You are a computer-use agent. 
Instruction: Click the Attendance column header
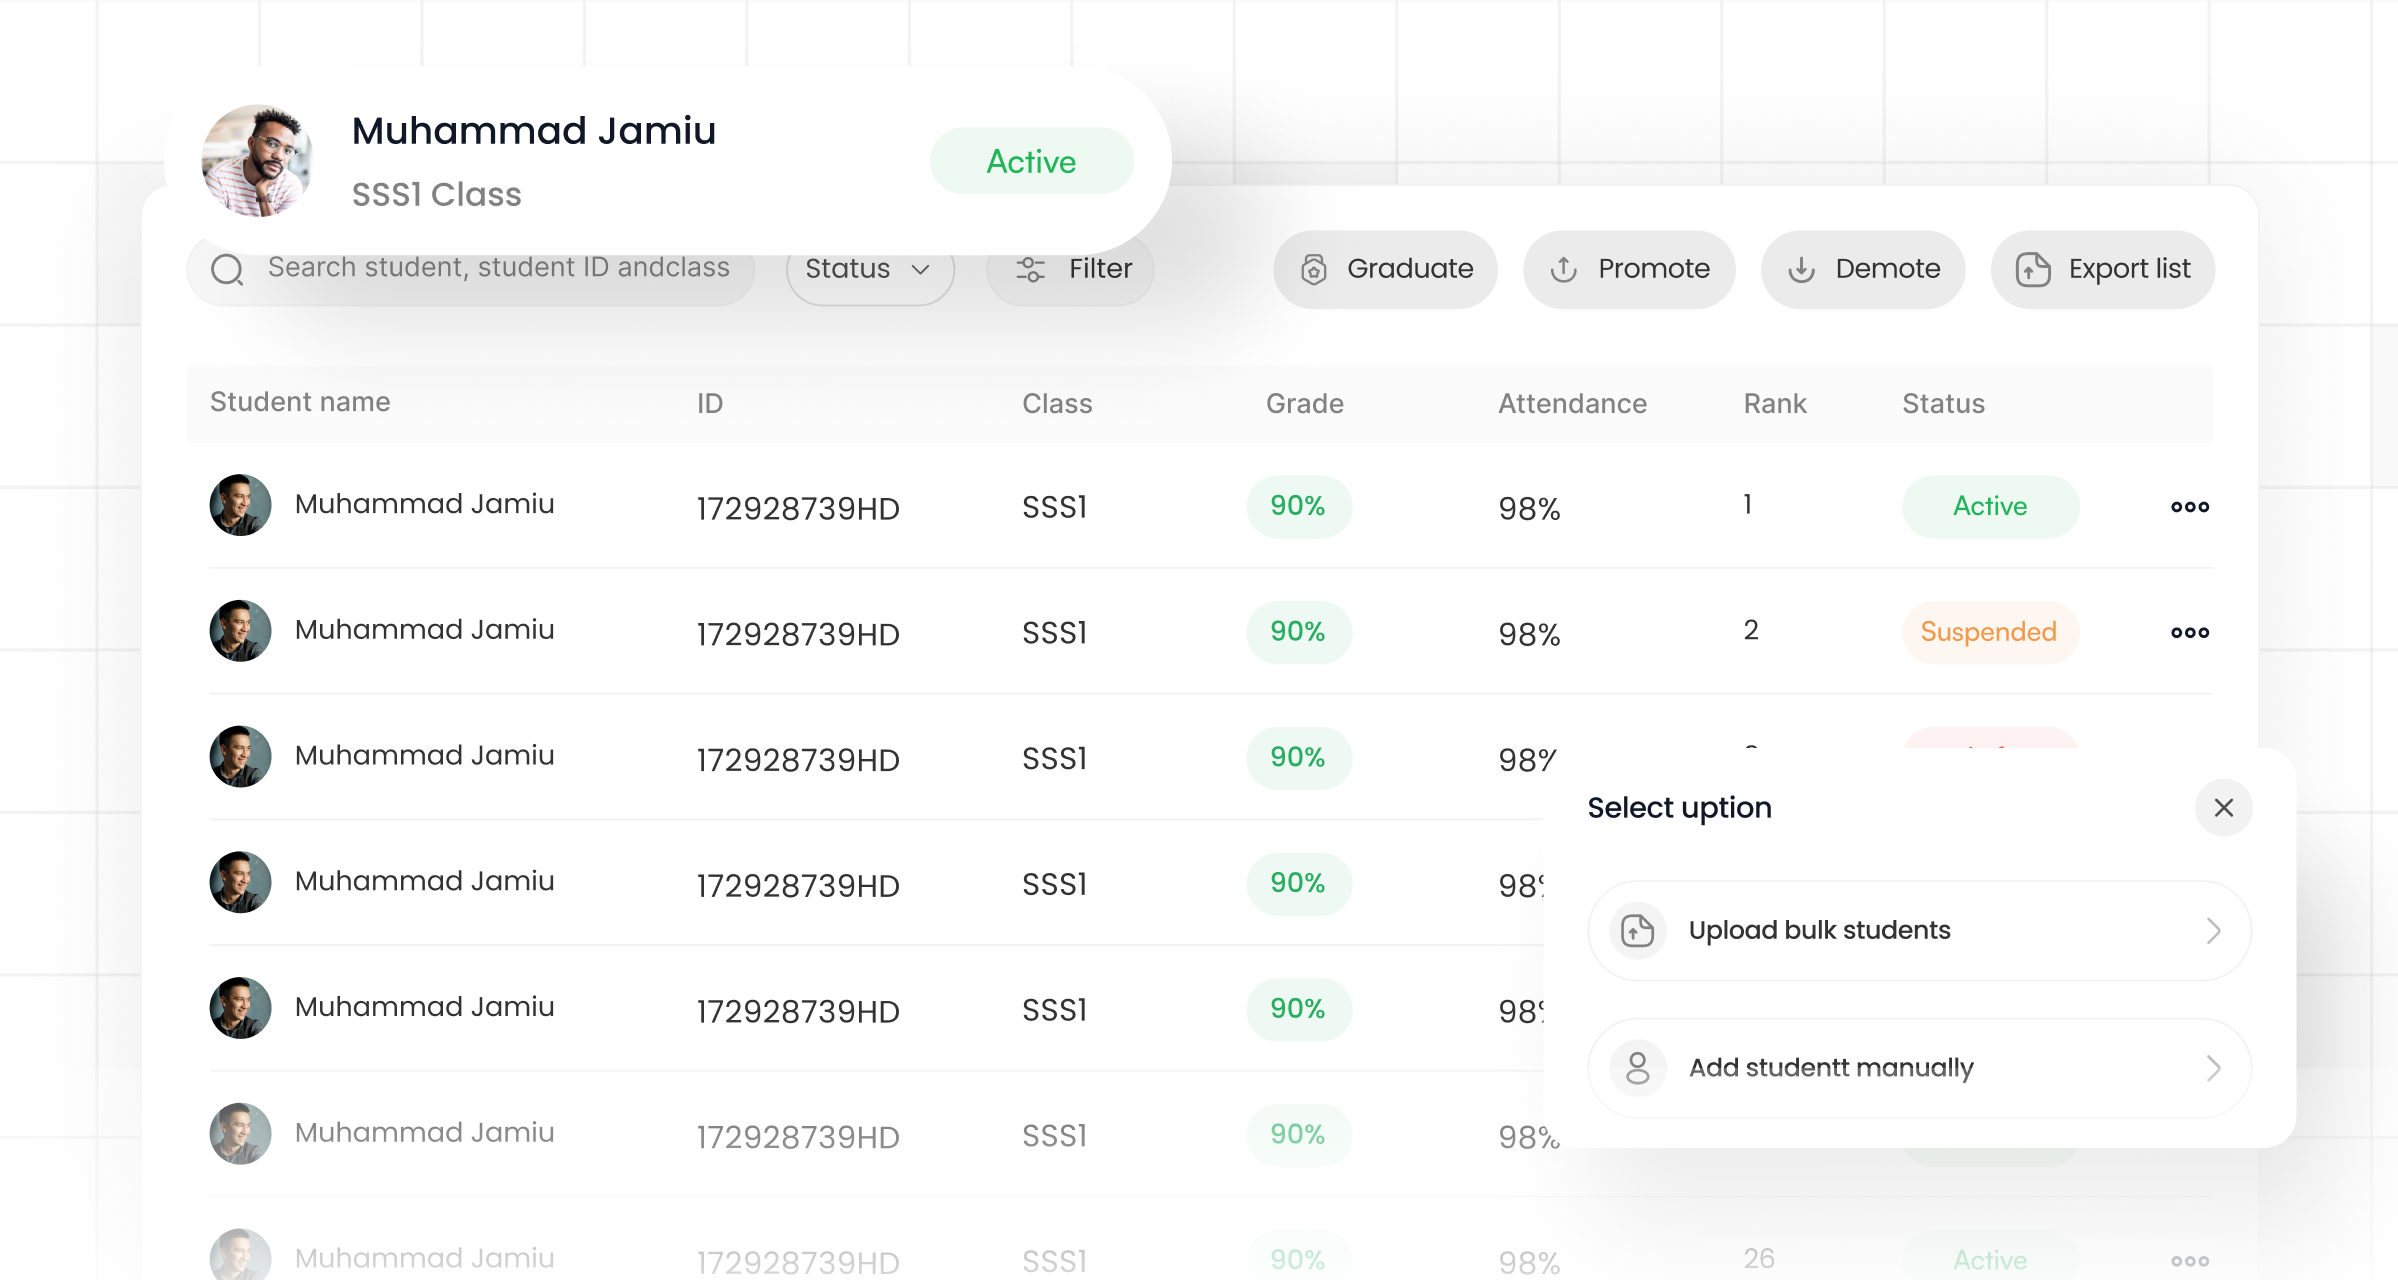[1572, 404]
